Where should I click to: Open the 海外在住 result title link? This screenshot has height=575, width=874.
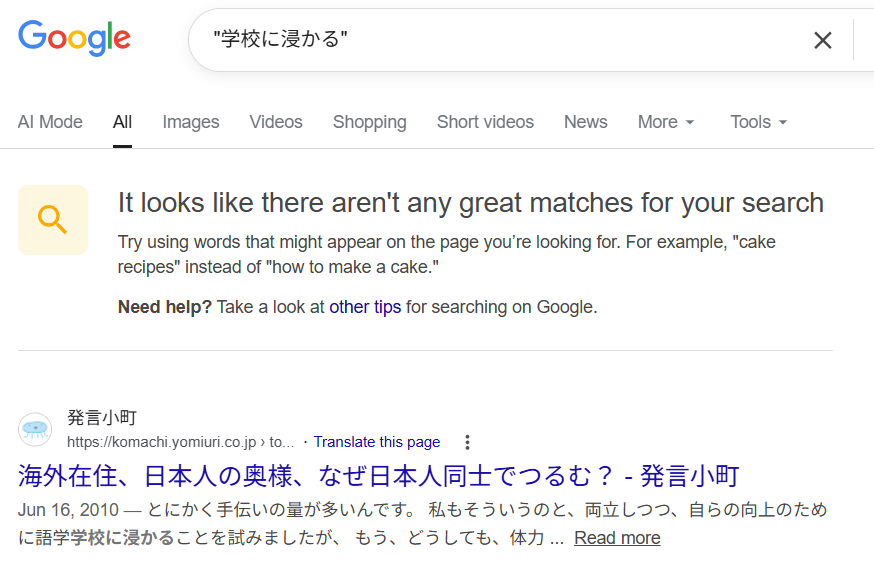point(378,475)
